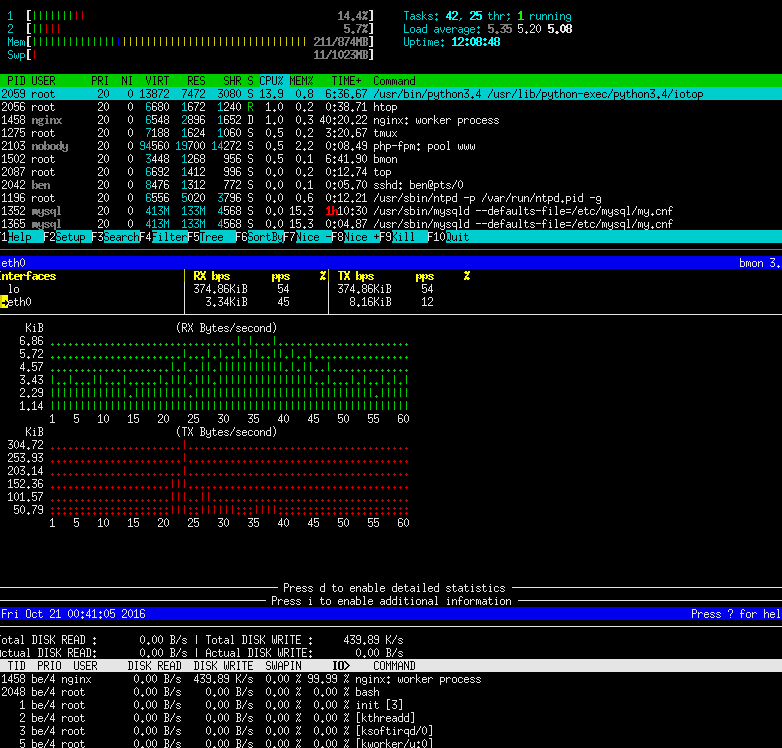
Task: Open F6 SortBy menu
Action: click(259, 237)
